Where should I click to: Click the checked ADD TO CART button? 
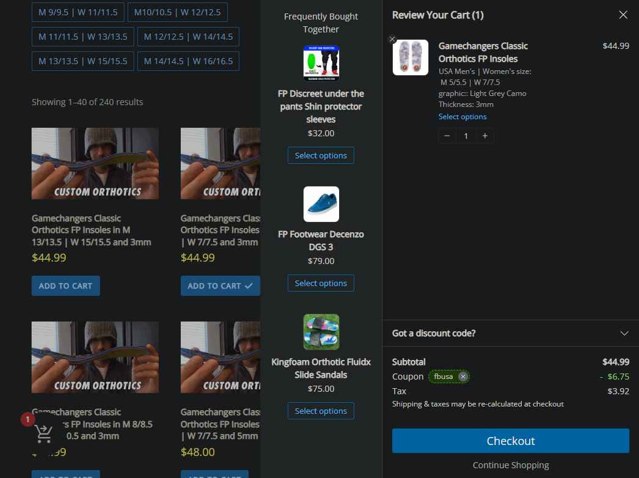(x=220, y=286)
